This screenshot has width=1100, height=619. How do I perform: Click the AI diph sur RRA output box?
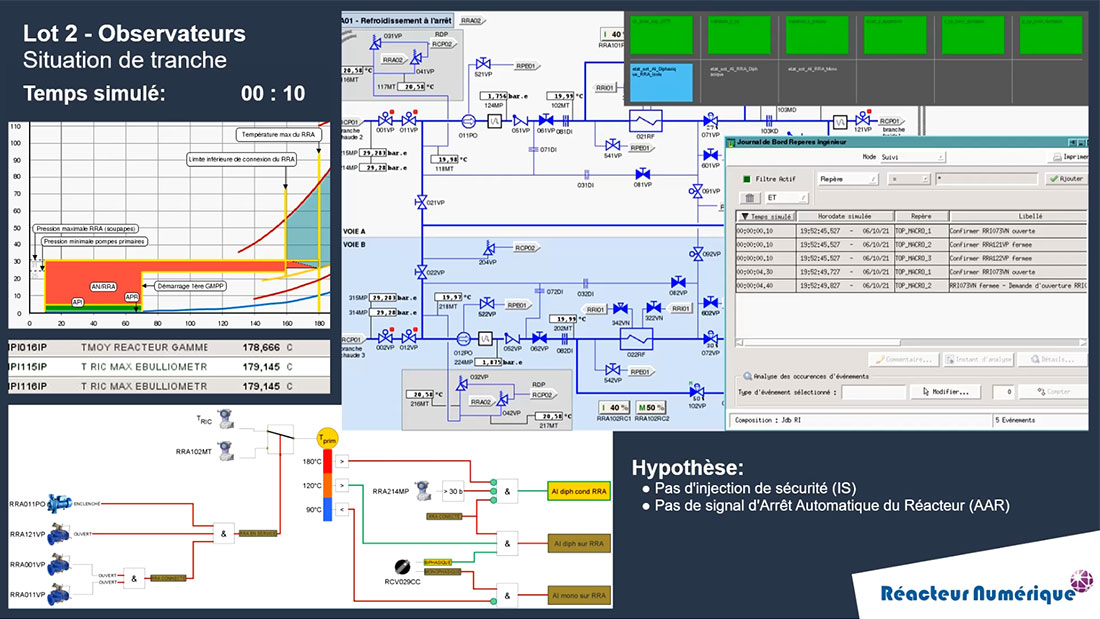[579, 543]
